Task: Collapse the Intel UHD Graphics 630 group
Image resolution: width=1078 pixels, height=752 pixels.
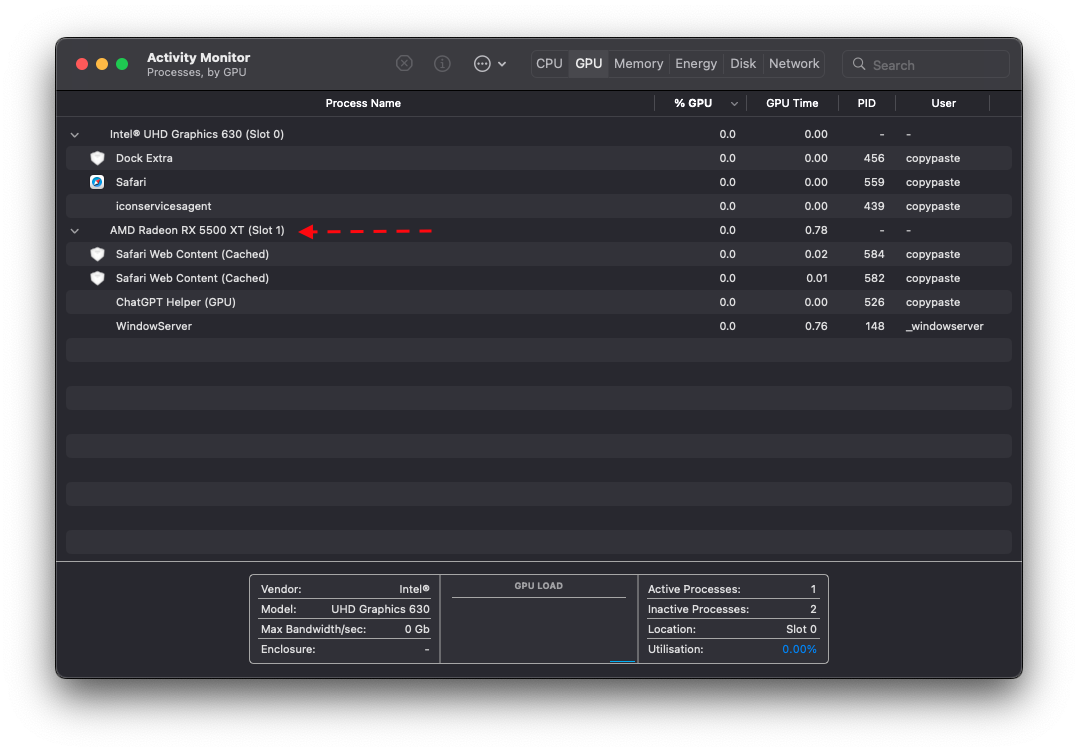Action: click(74, 133)
